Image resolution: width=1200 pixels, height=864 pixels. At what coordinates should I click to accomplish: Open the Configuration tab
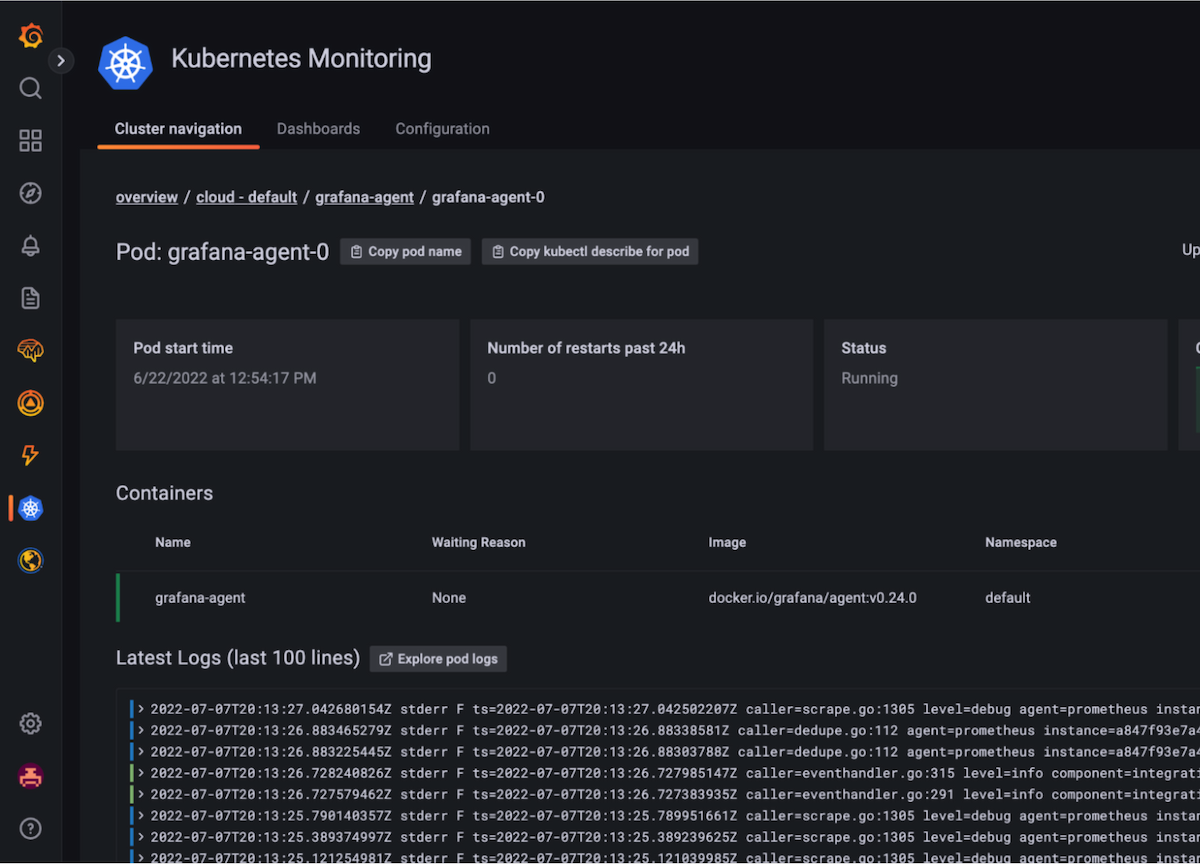coord(442,128)
